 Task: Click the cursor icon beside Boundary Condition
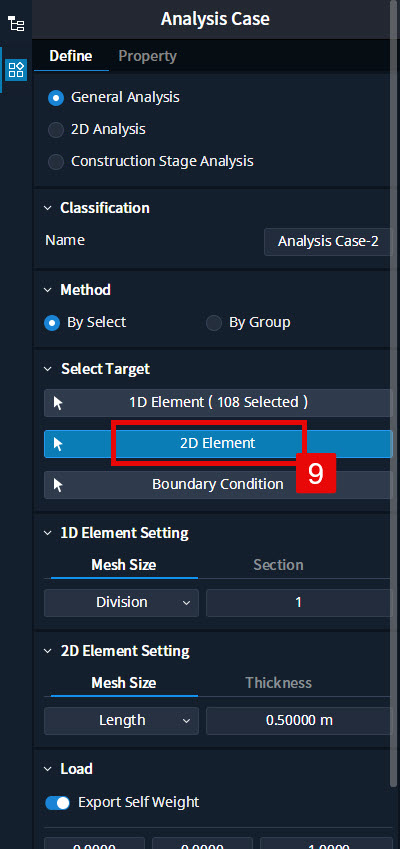point(58,485)
